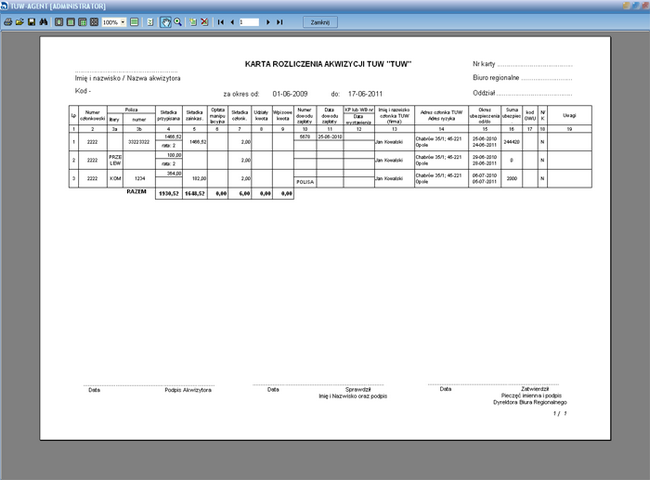650x480 pixels.
Task: Click the delete page red X icon
Action: tap(204, 22)
